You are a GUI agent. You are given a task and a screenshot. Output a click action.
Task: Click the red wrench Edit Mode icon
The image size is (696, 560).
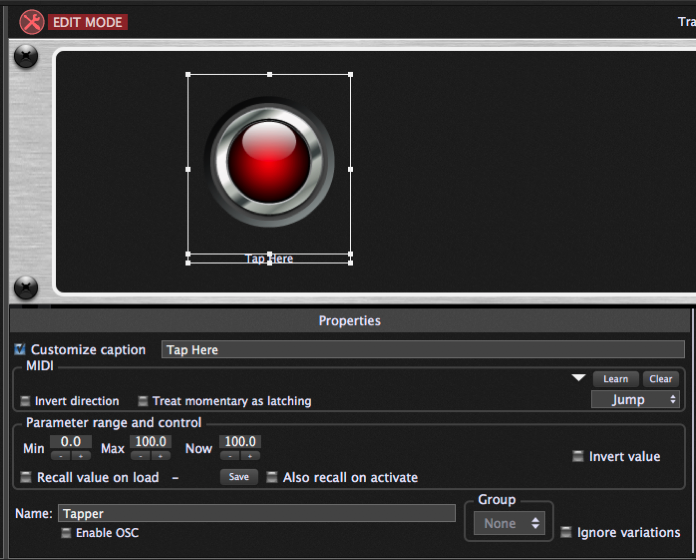[x=32, y=22]
